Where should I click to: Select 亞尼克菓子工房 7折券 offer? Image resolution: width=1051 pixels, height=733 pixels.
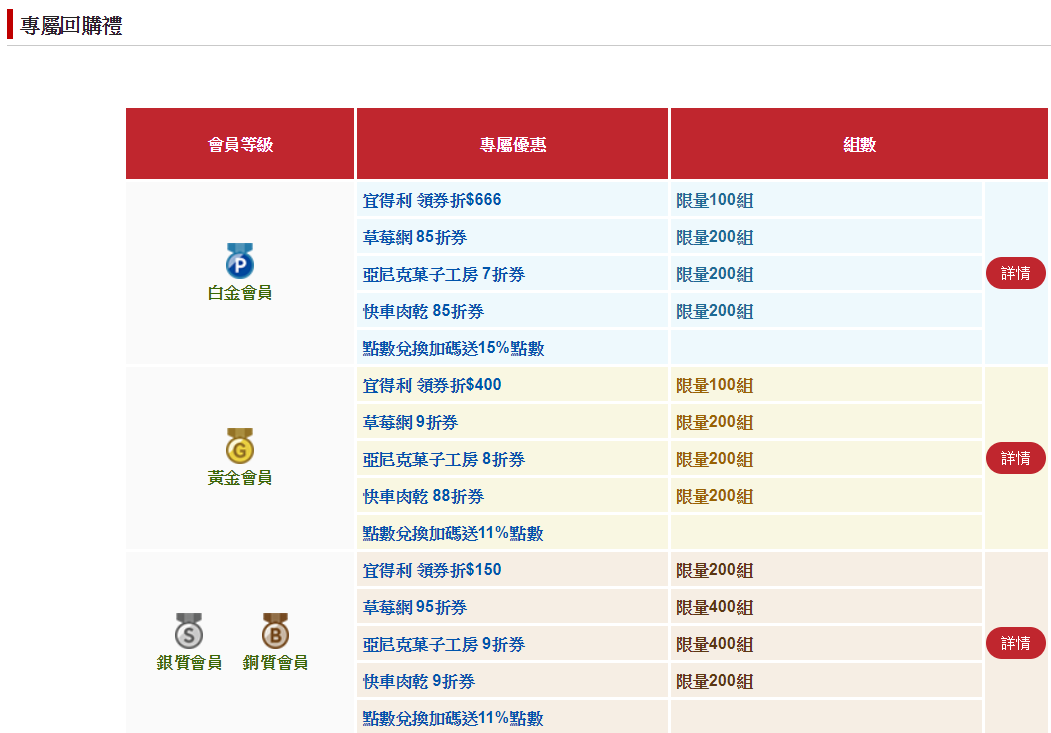[444, 275]
